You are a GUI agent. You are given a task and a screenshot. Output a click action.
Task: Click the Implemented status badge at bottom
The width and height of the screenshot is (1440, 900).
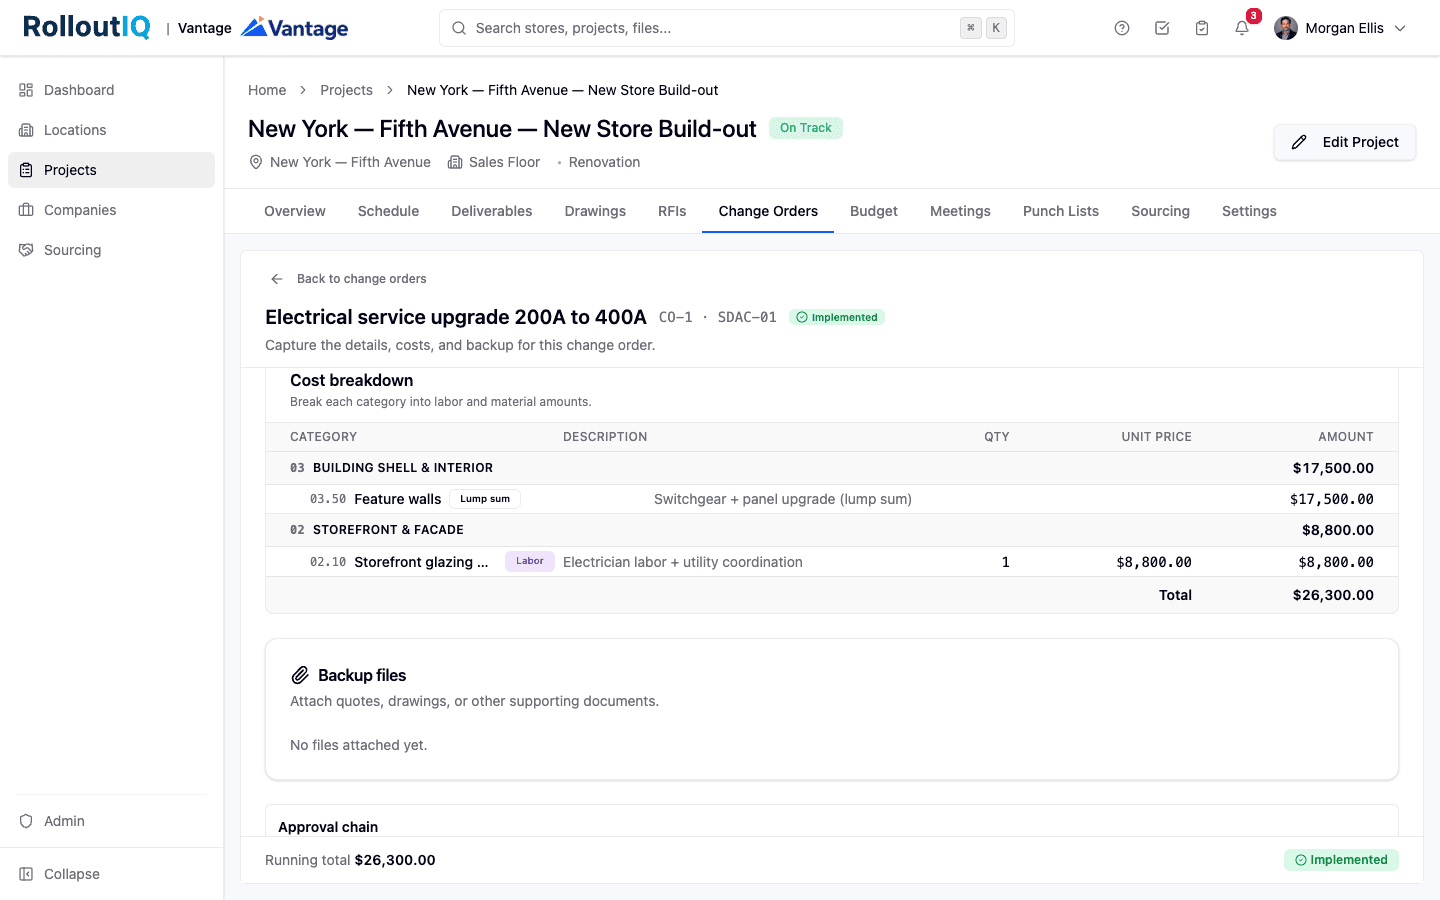[1341, 860]
